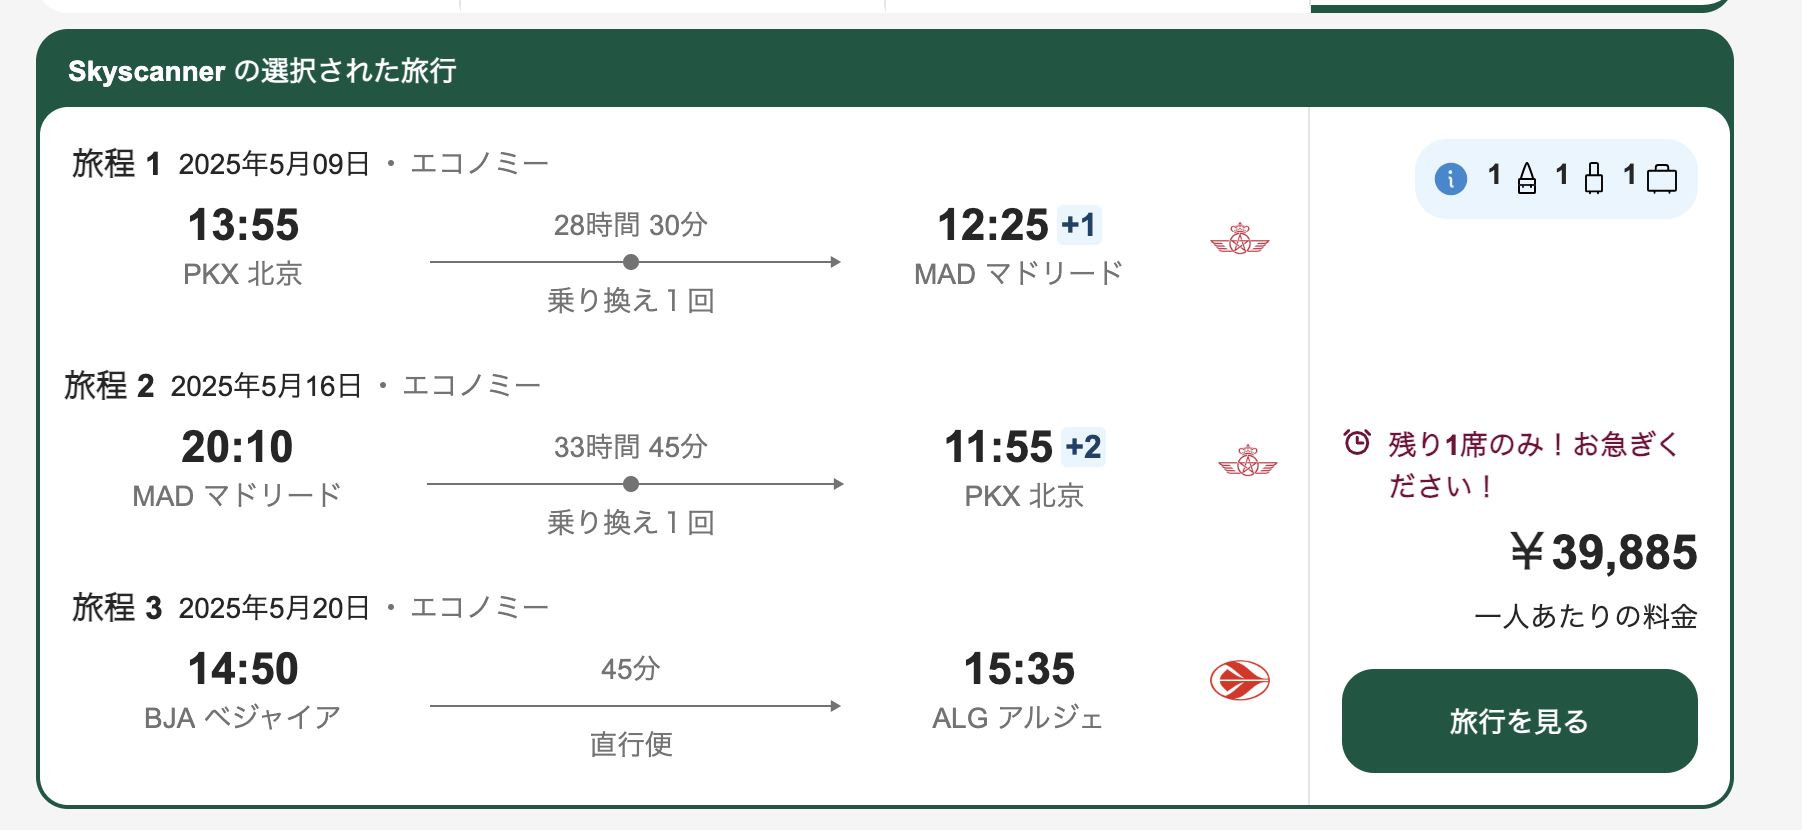Click the carry-on luggage icon
The height and width of the screenshot is (830, 1802).
point(1594,179)
